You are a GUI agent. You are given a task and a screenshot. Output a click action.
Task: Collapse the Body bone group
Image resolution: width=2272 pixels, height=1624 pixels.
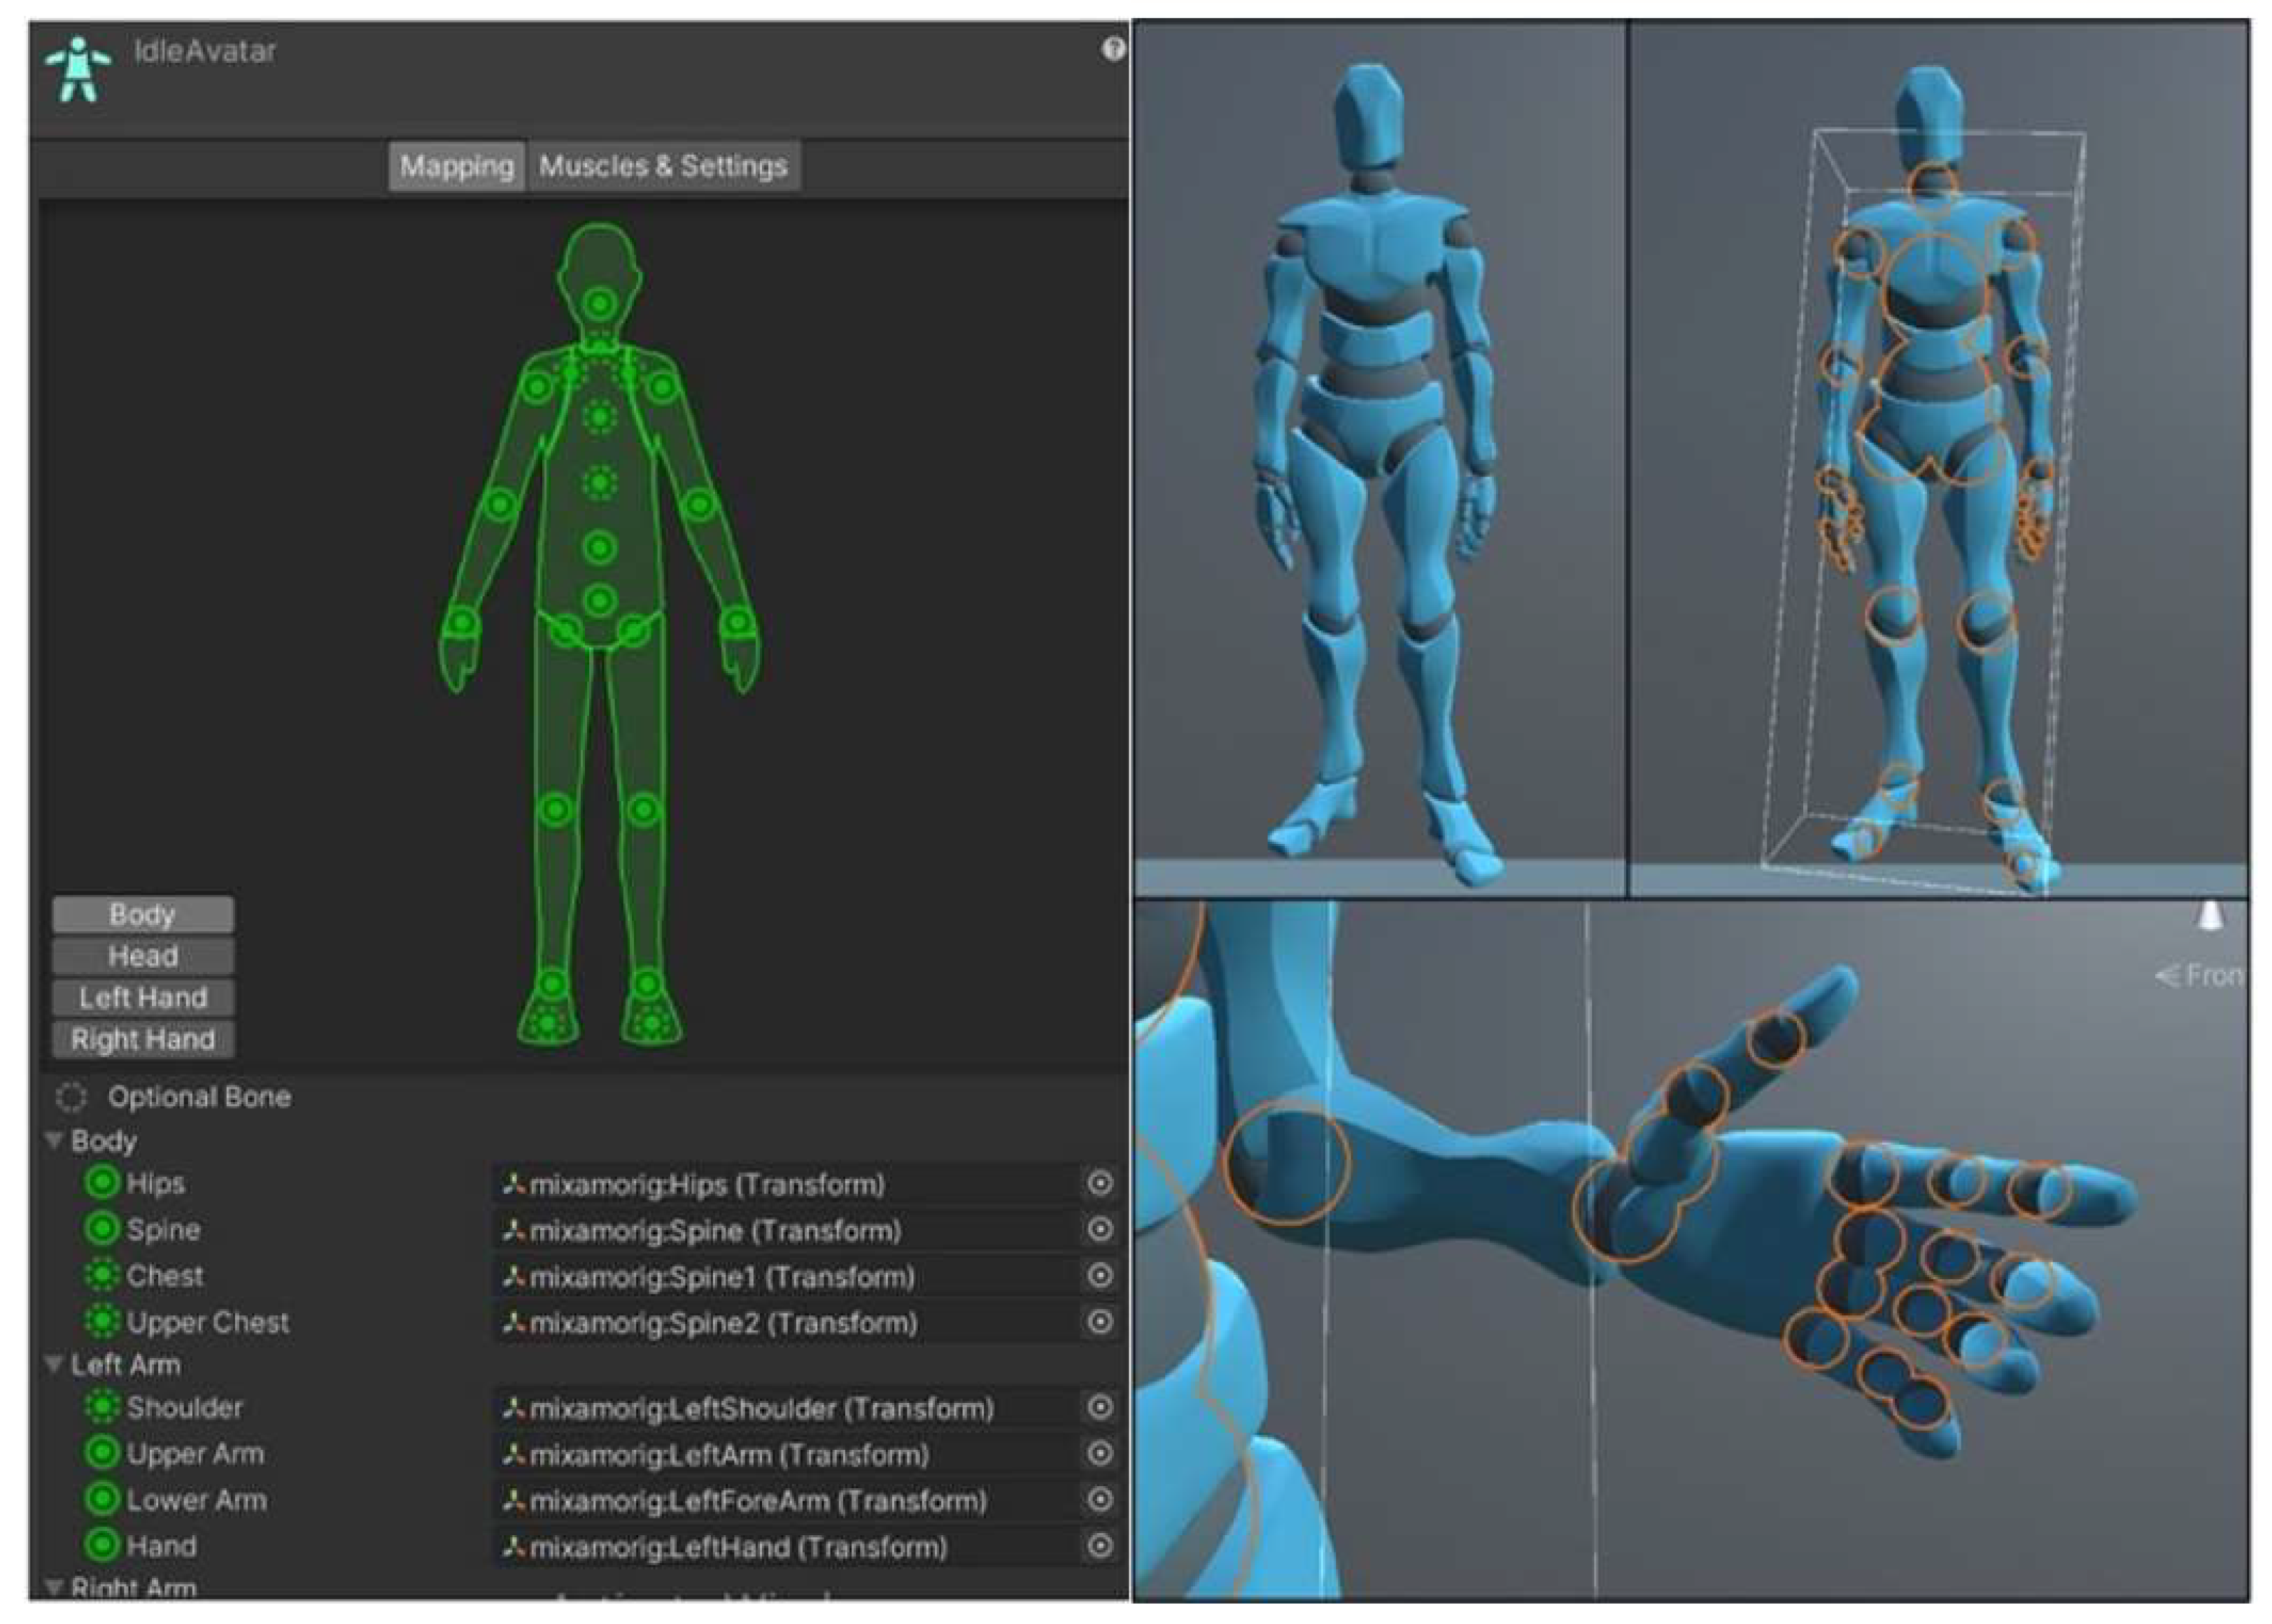(x=55, y=1140)
